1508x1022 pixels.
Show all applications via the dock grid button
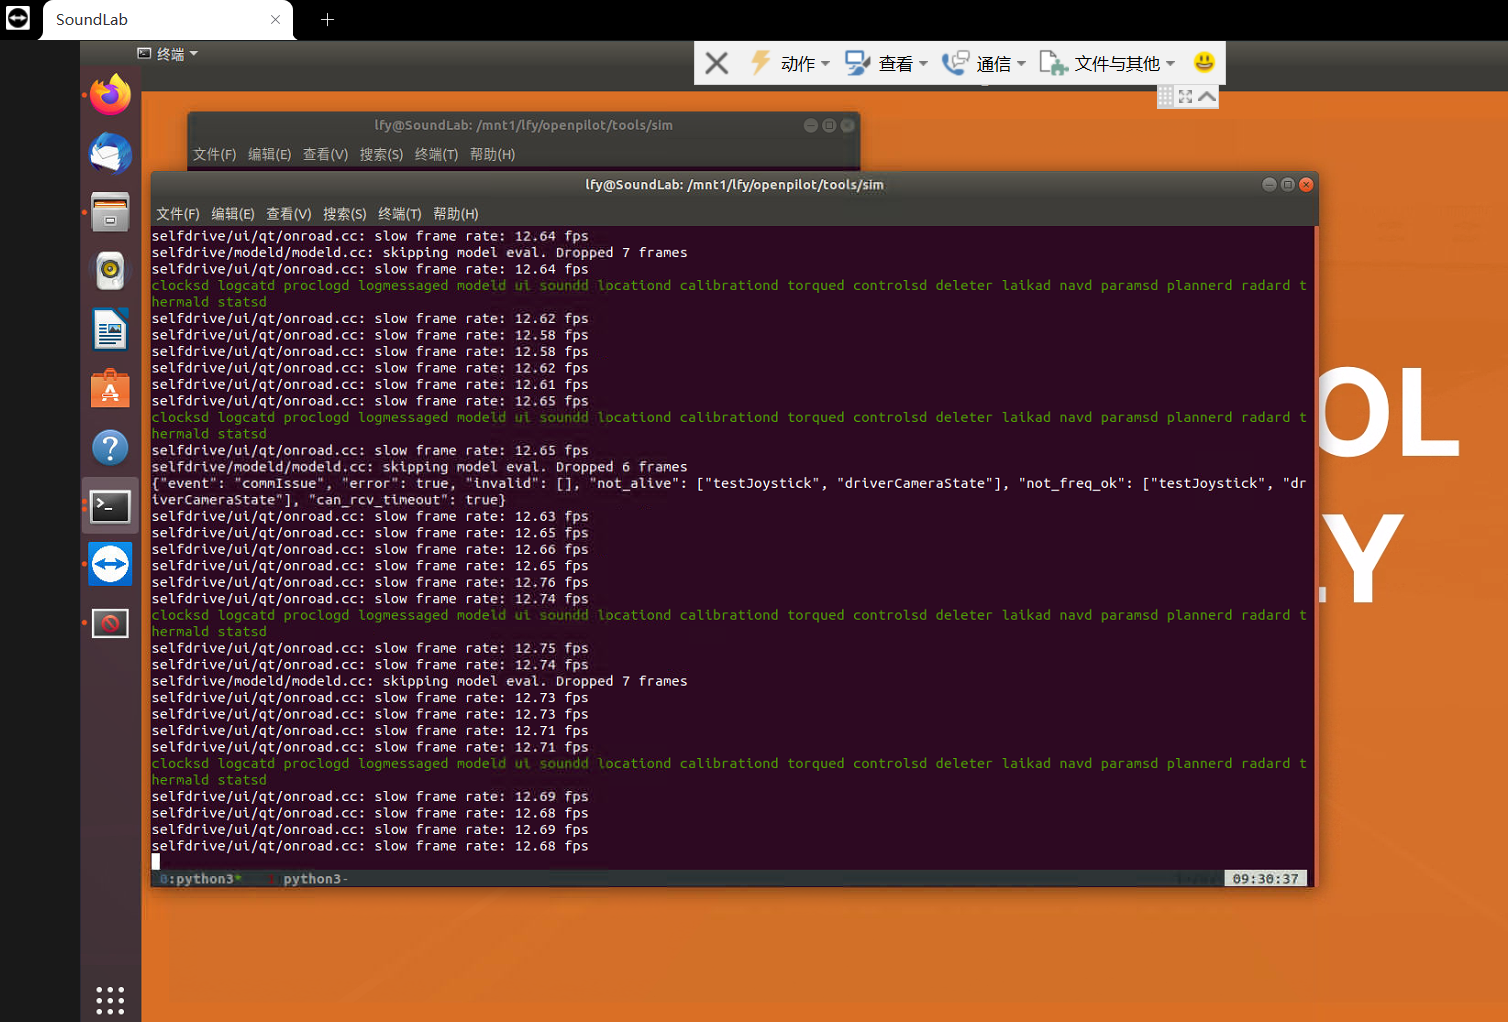(x=110, y=999)
